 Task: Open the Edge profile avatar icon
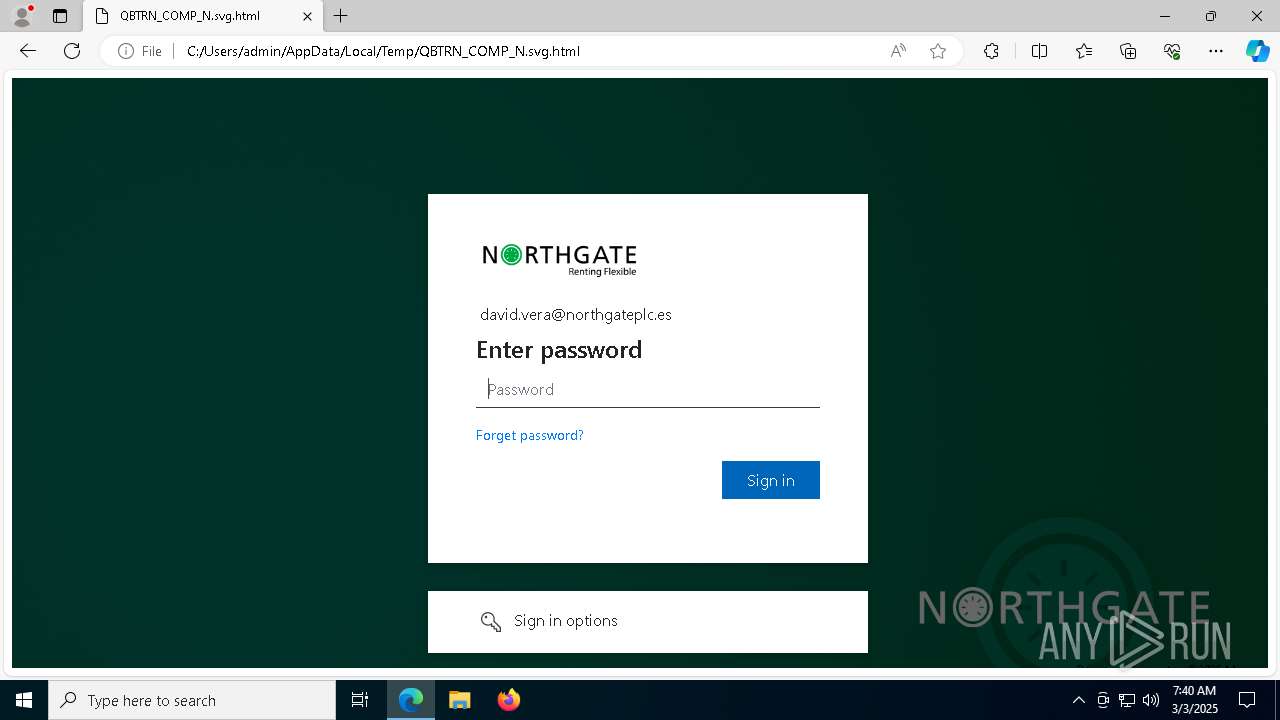tap(22, 16)
